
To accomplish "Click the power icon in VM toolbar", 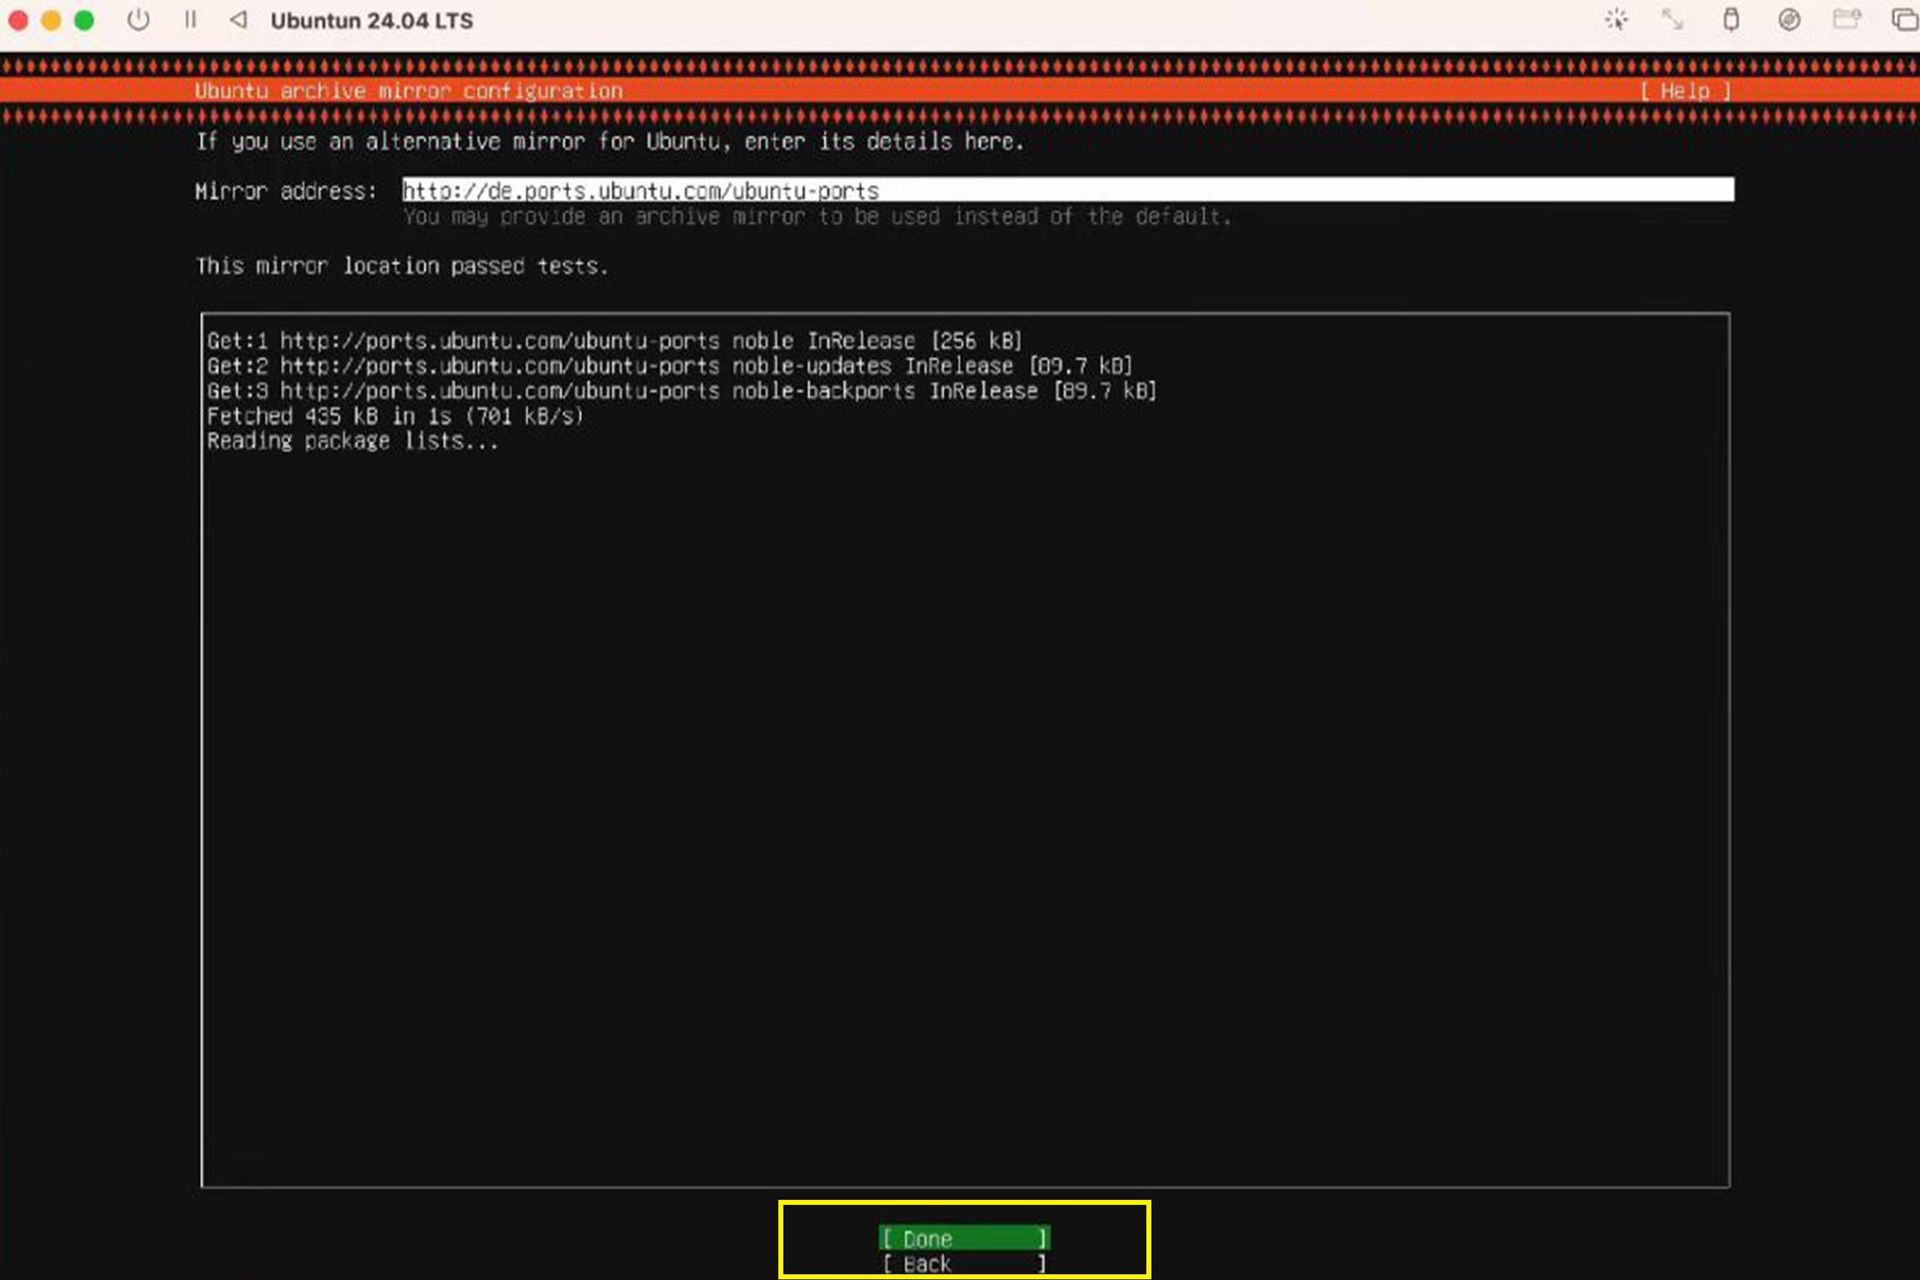I will click(138, 20).
